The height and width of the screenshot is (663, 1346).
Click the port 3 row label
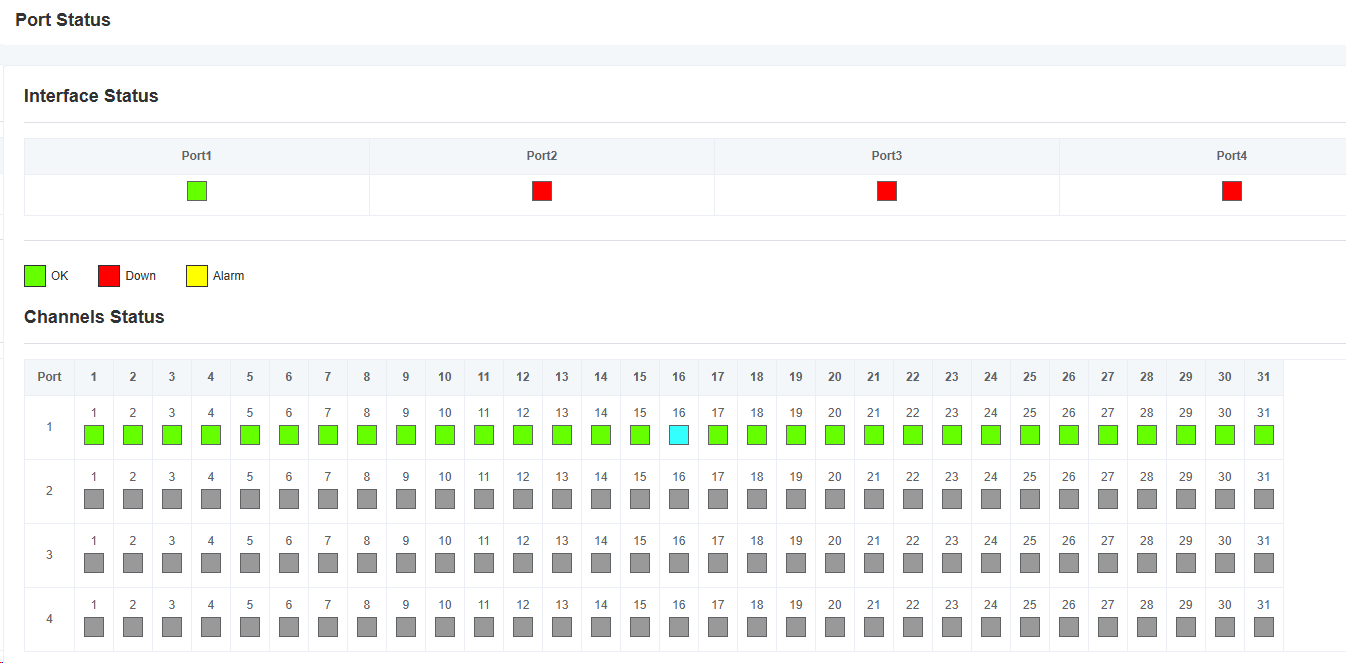point(49,555)
